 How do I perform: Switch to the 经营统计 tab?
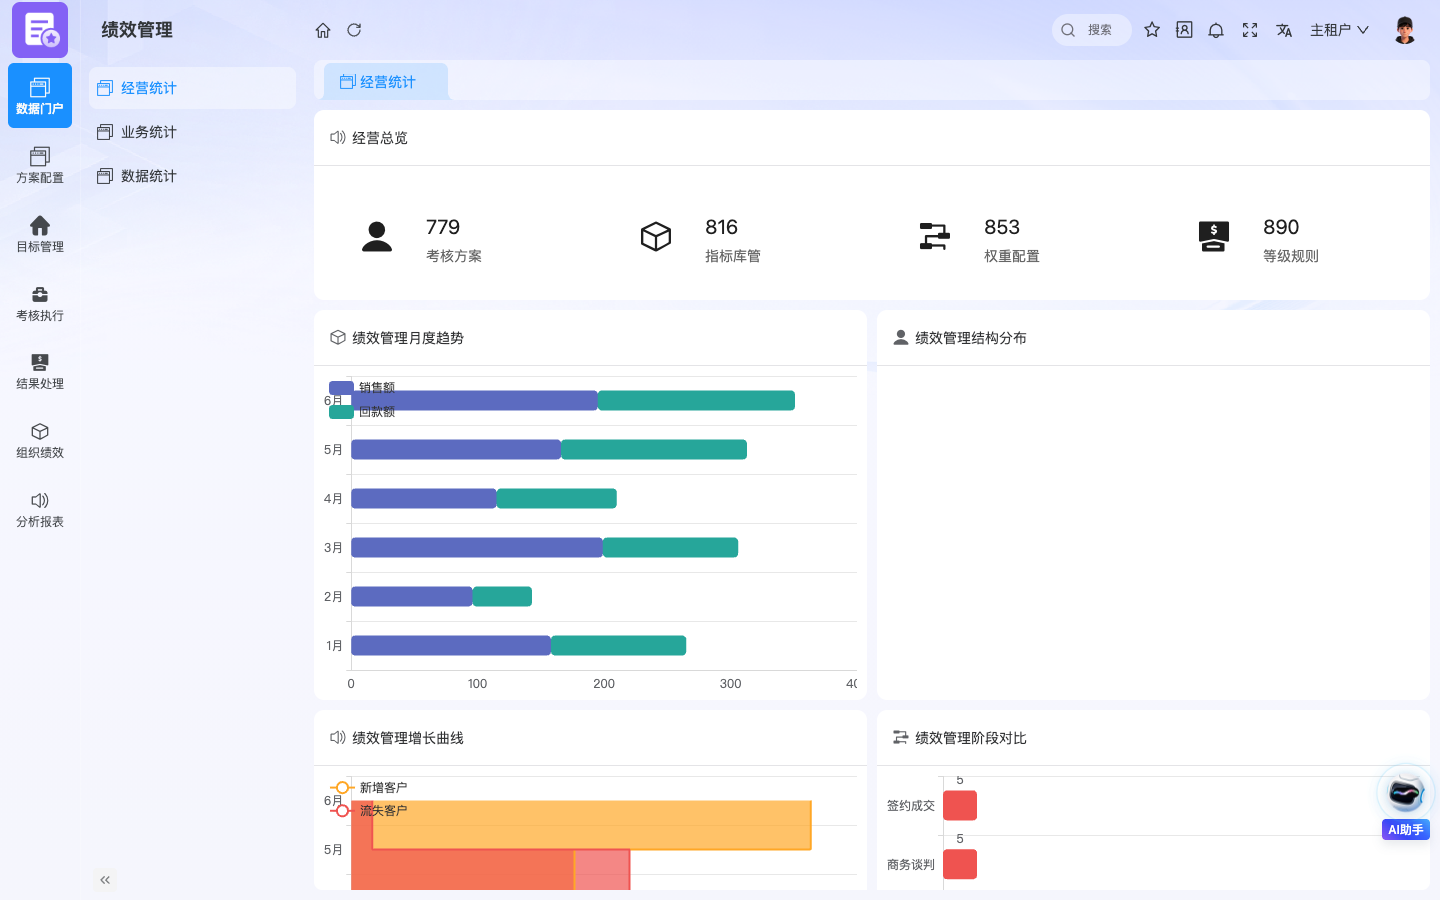click(386, 82)
